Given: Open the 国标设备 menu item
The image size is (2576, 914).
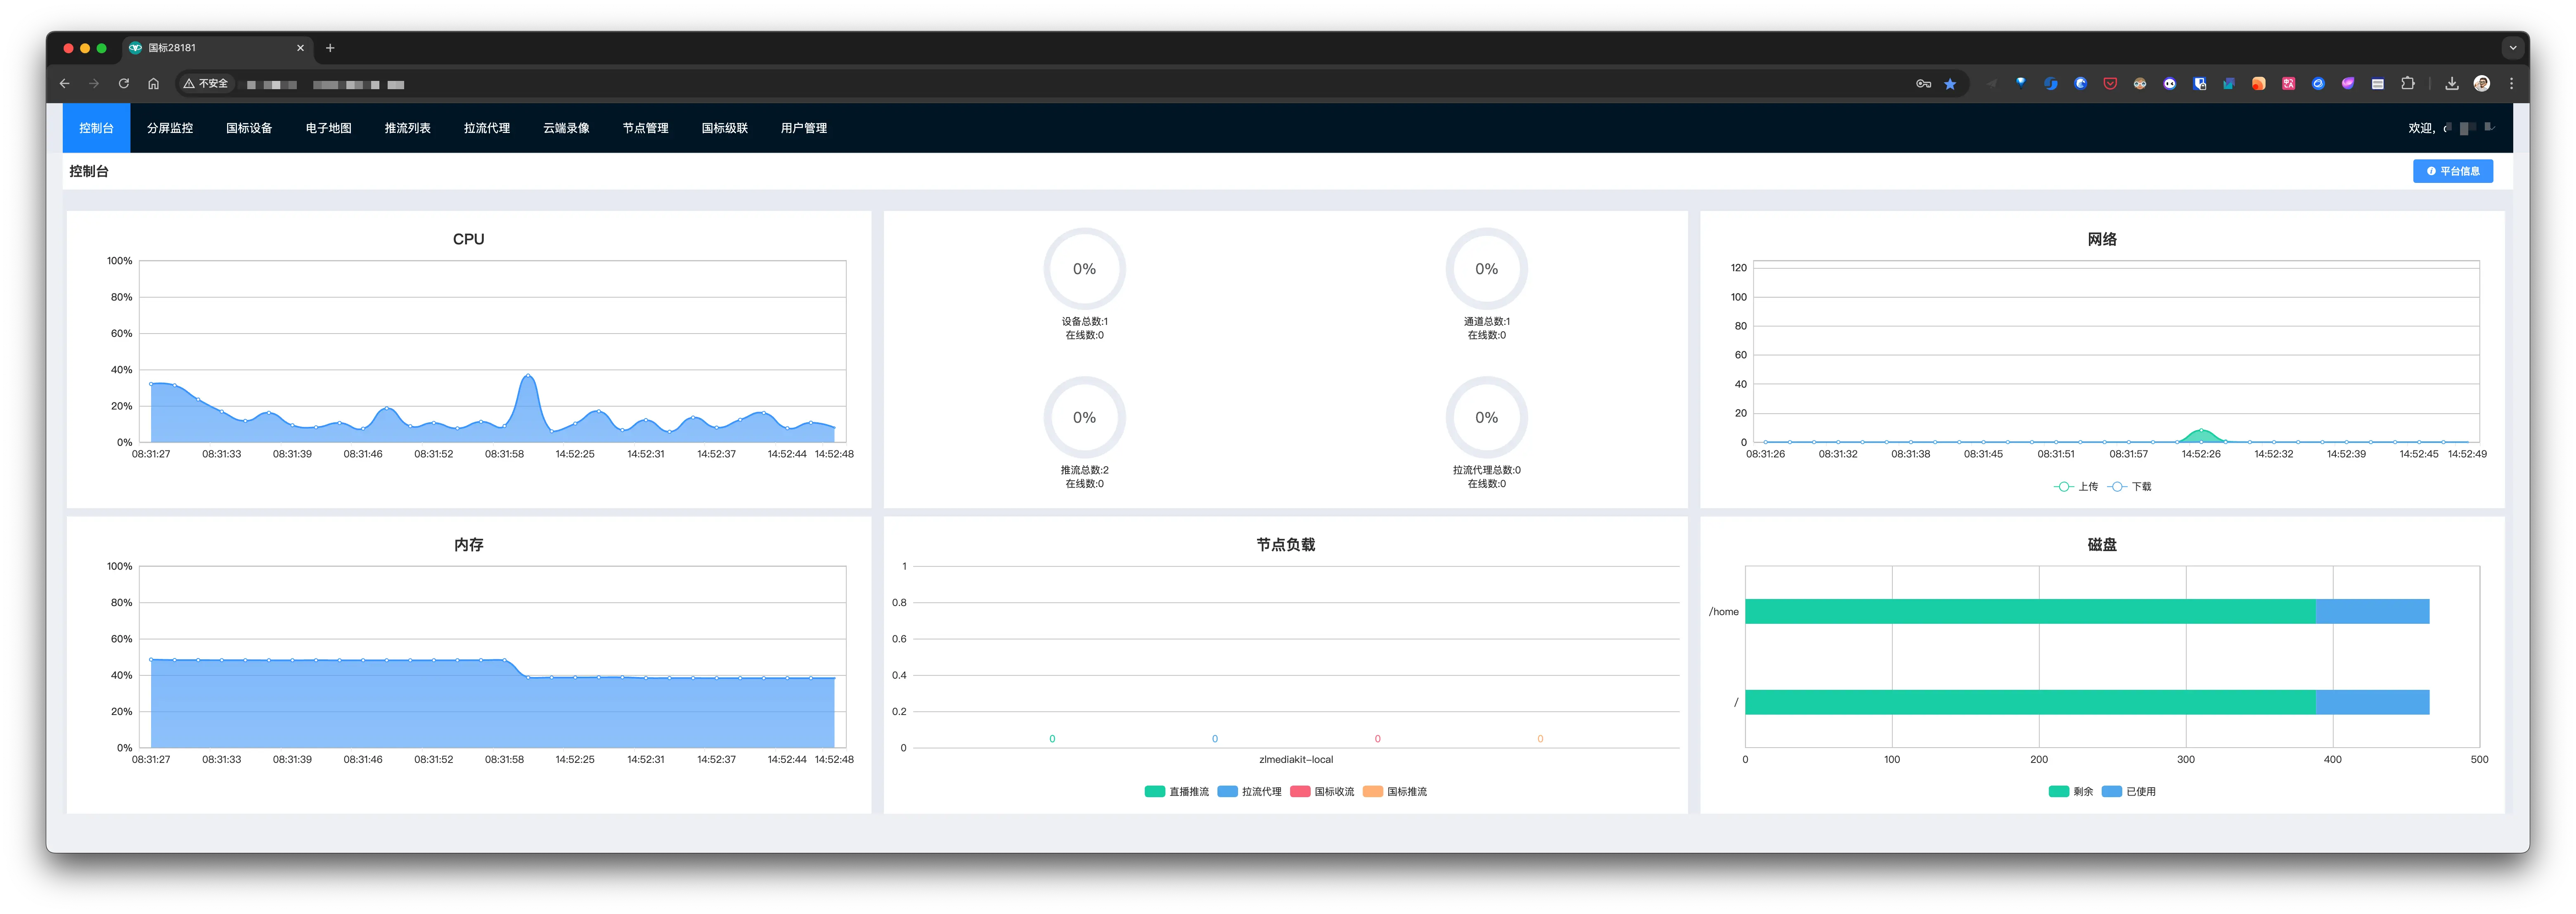Looking at the screenshot, I should [249, 128].
